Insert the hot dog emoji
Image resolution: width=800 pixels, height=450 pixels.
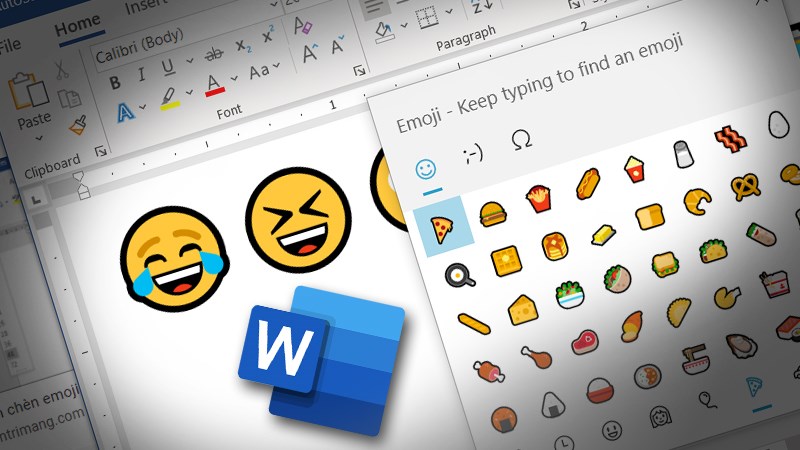point(587,183)
